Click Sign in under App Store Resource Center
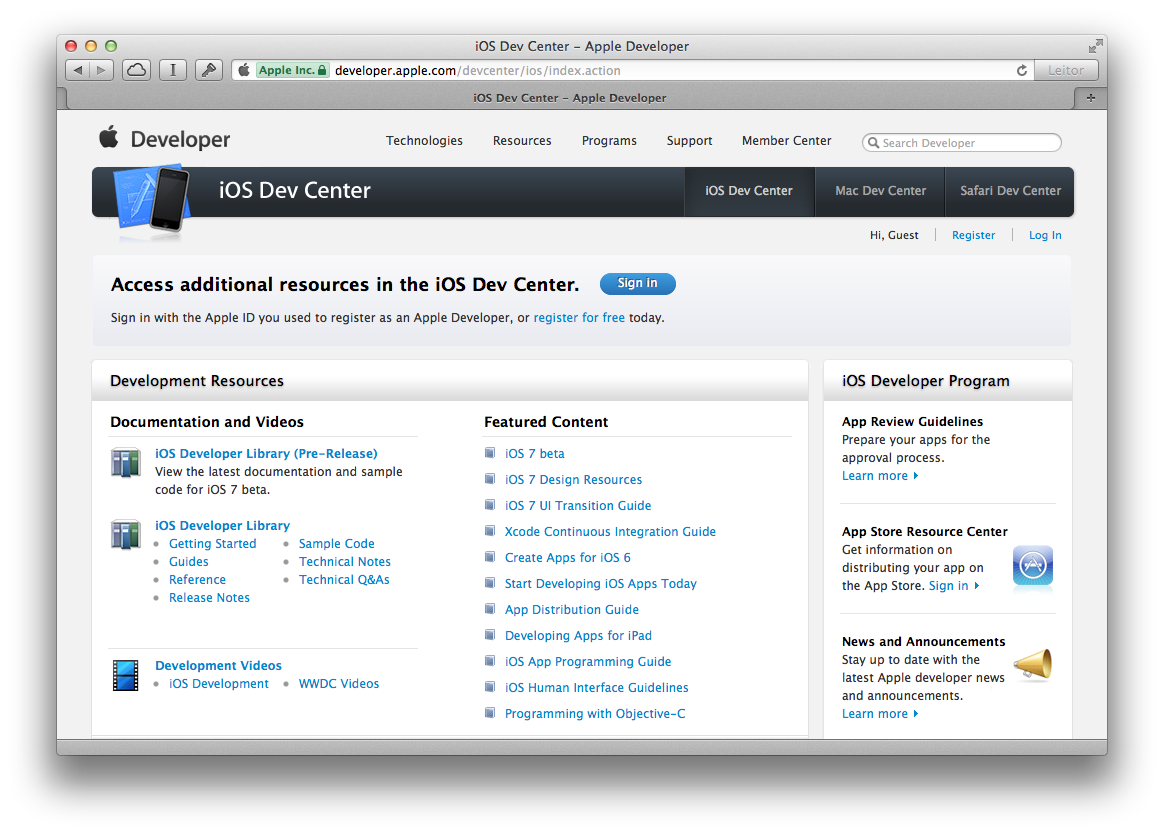Image resolution: width=1164 pixels, height=834 pixels. (x=953, y=586)
